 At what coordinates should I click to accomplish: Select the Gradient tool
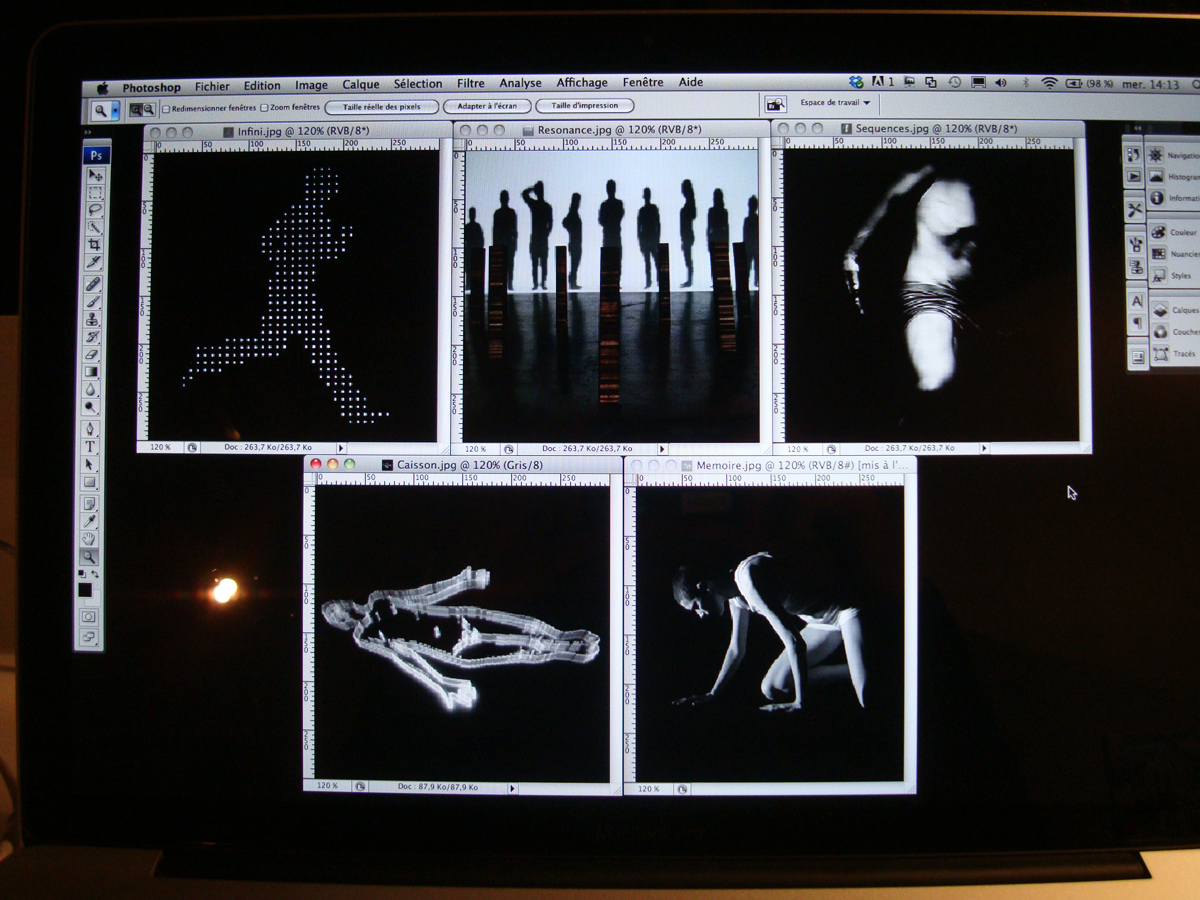click(x=92, y=372)
